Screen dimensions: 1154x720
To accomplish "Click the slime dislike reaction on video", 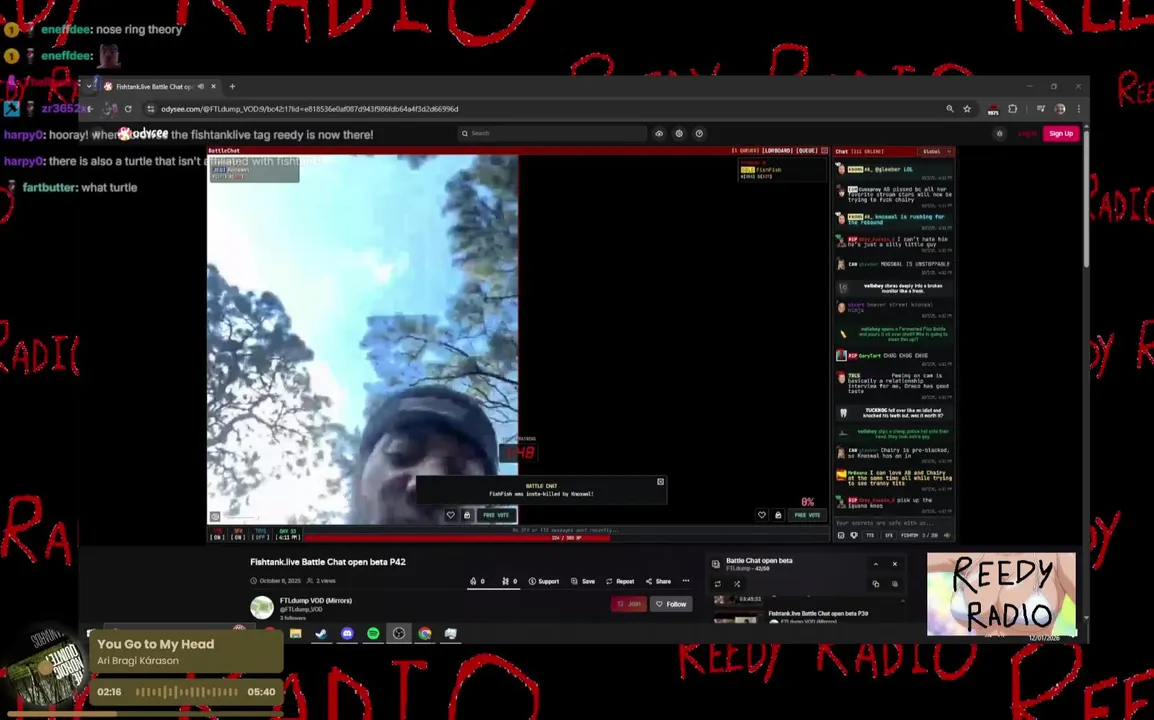I will click(x=509, y=581).
